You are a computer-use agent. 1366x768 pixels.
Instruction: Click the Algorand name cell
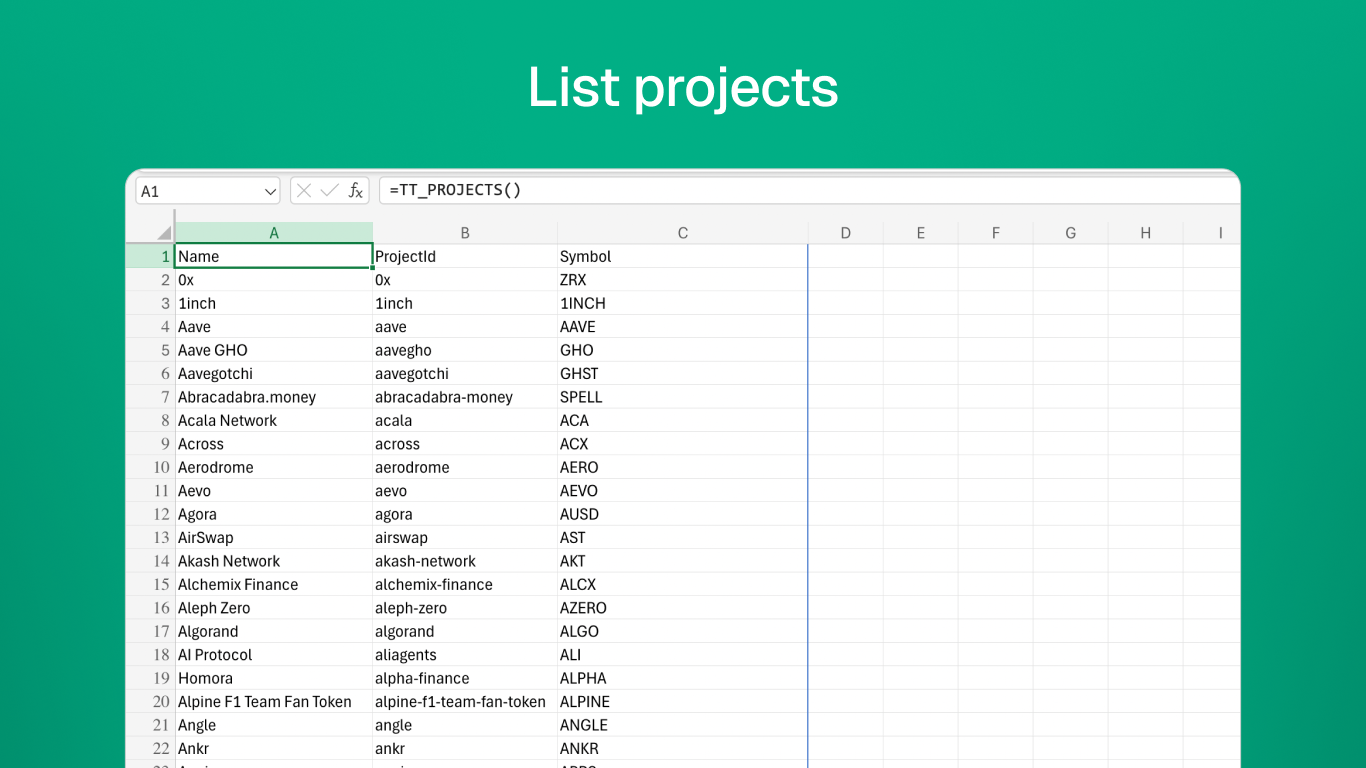pos(274,631)
